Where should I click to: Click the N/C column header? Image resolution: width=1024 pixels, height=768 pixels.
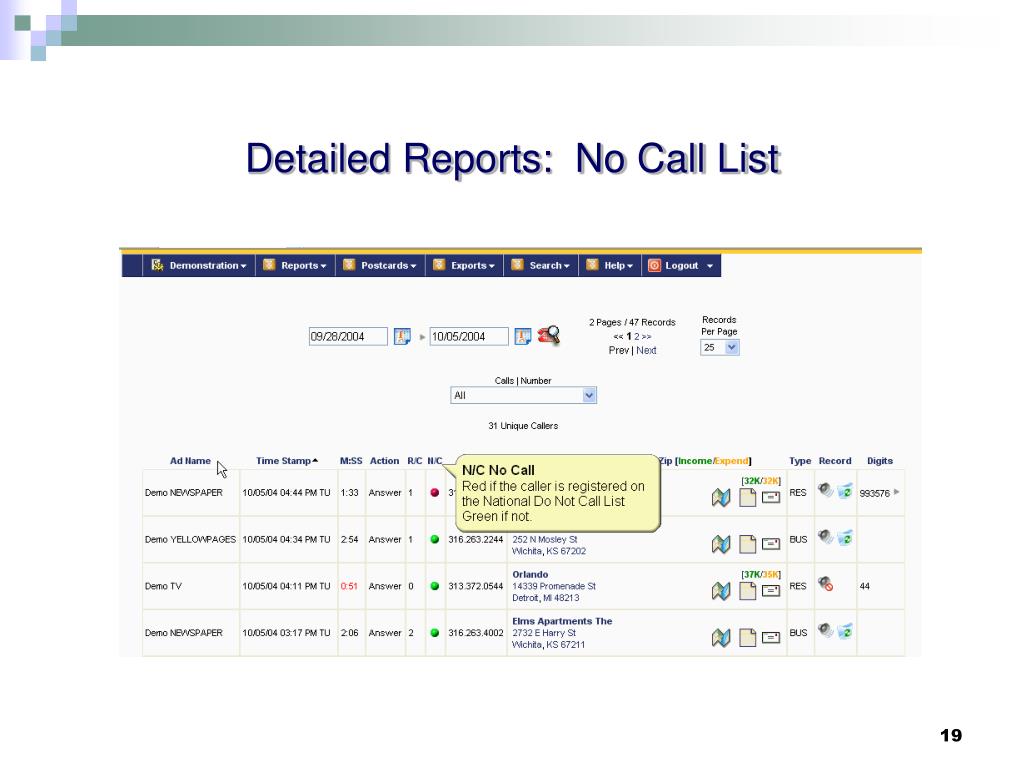point(435,460)
